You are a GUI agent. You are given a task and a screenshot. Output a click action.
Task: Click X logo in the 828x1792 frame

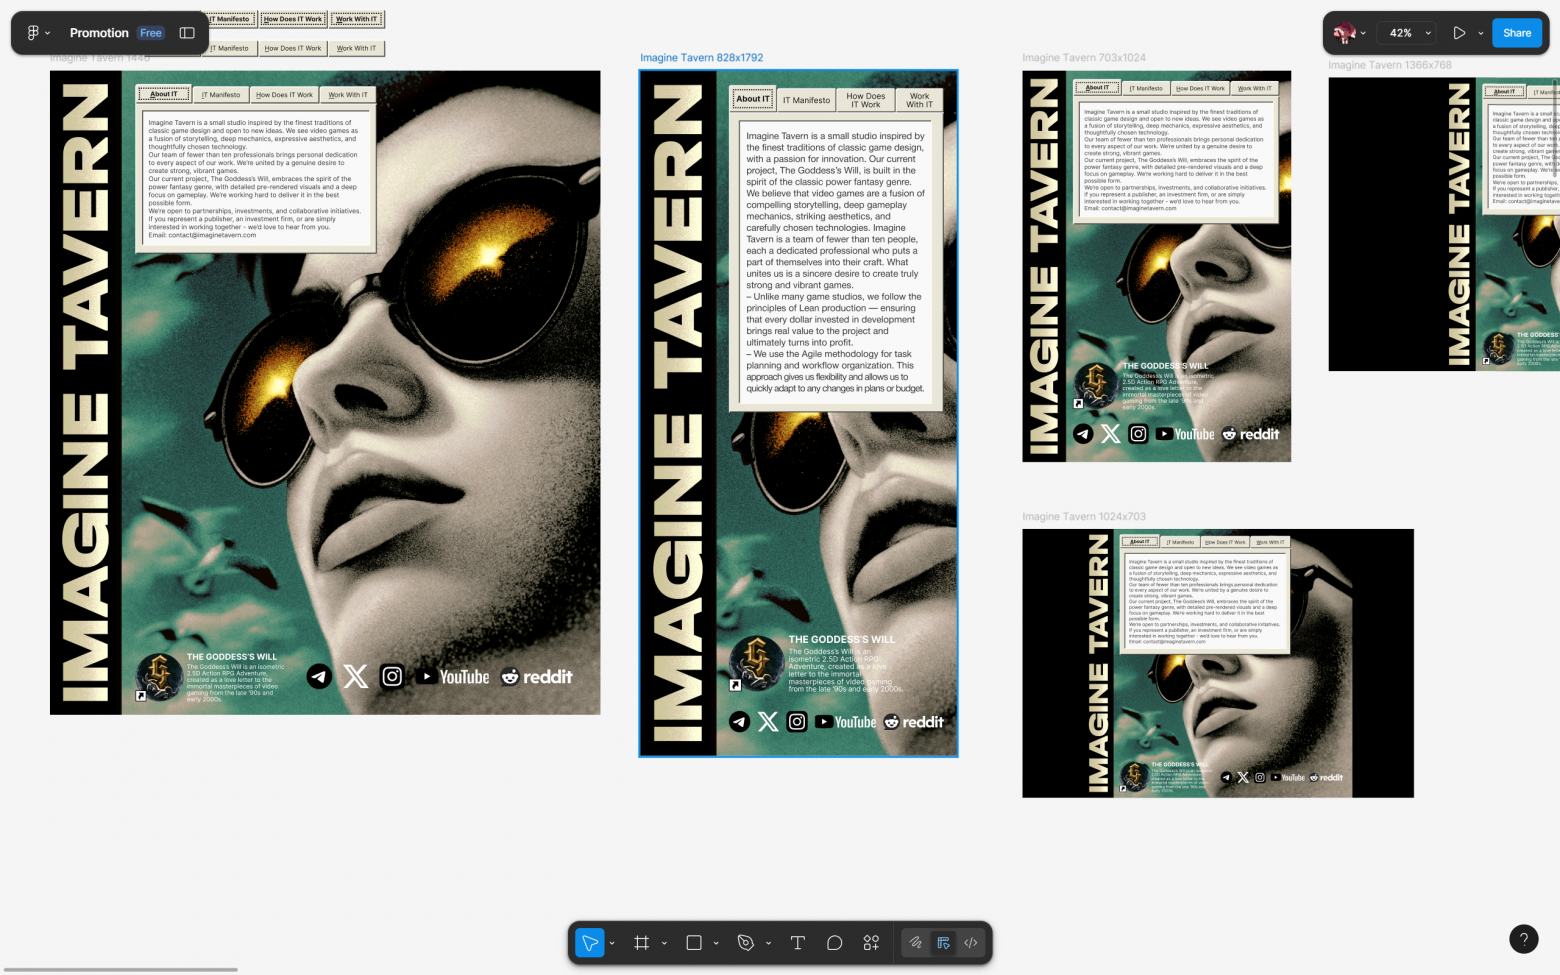point(768,722)
